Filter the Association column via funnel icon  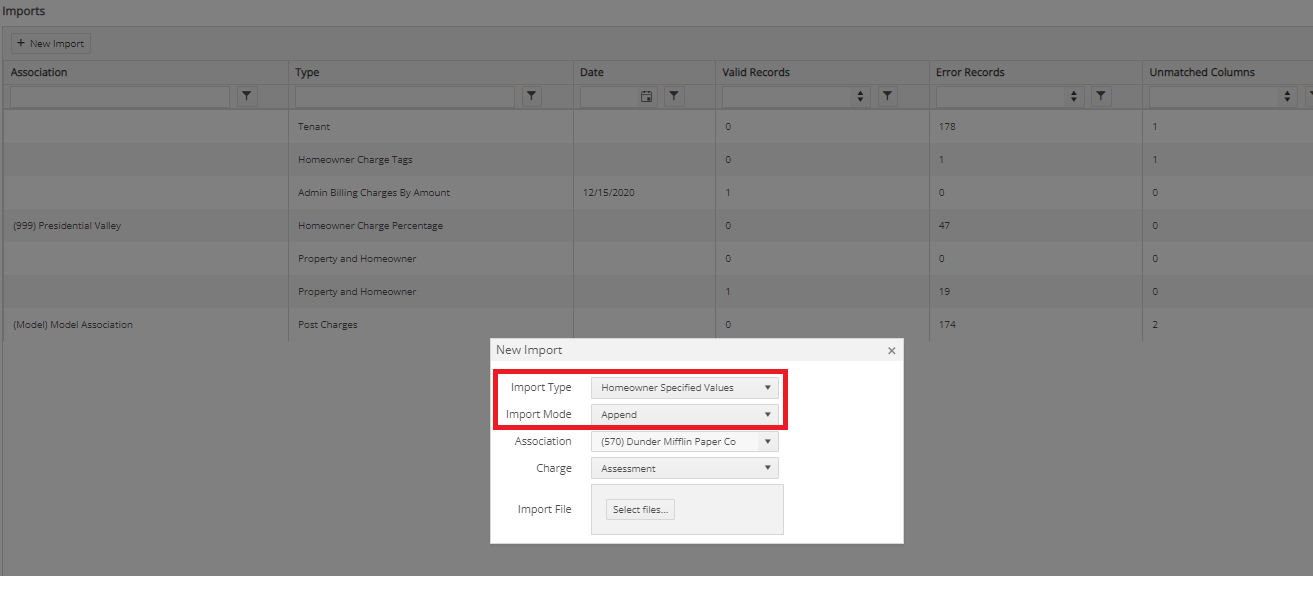tap(247, 96)
